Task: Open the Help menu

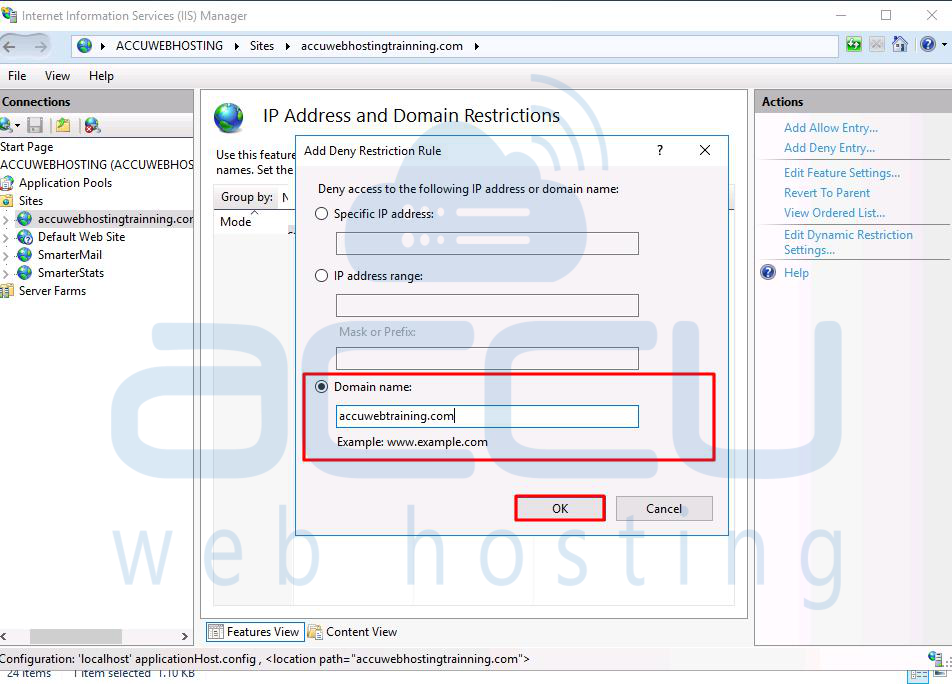Action: [x=101, y=76]
